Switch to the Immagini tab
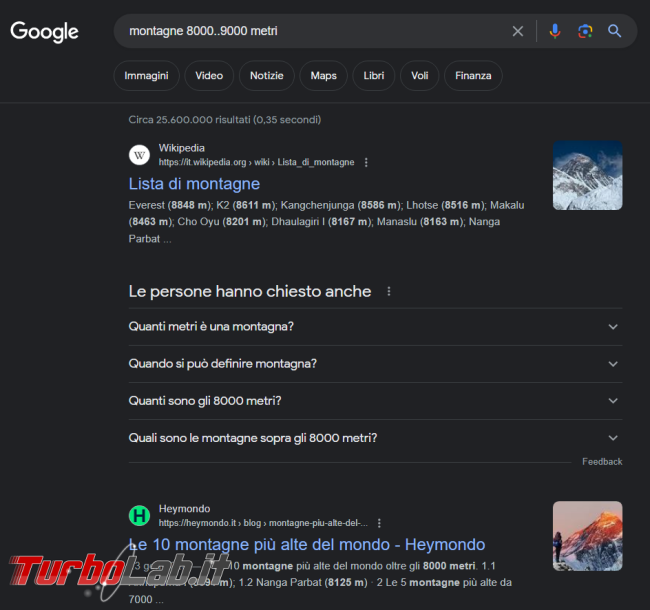 [146, 75]
